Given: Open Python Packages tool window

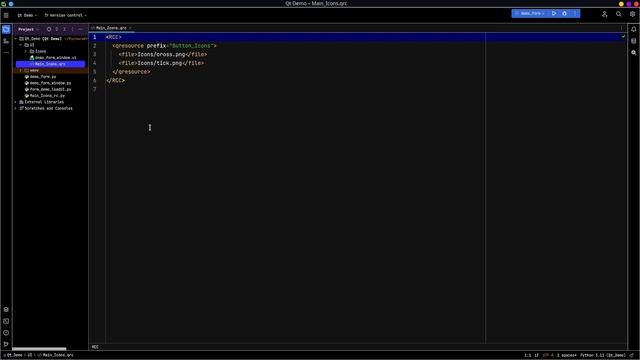Looking at the screenshot, I should (6, 309).
